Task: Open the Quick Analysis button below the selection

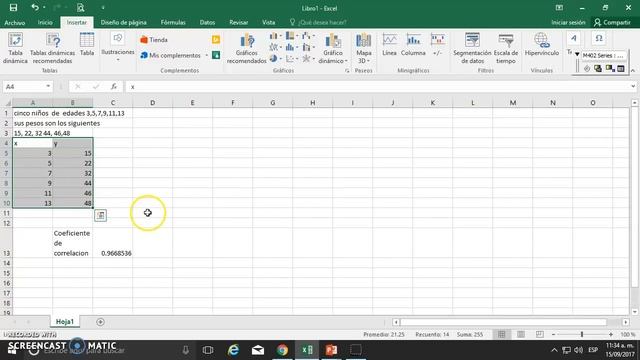Action: point(100,216)
